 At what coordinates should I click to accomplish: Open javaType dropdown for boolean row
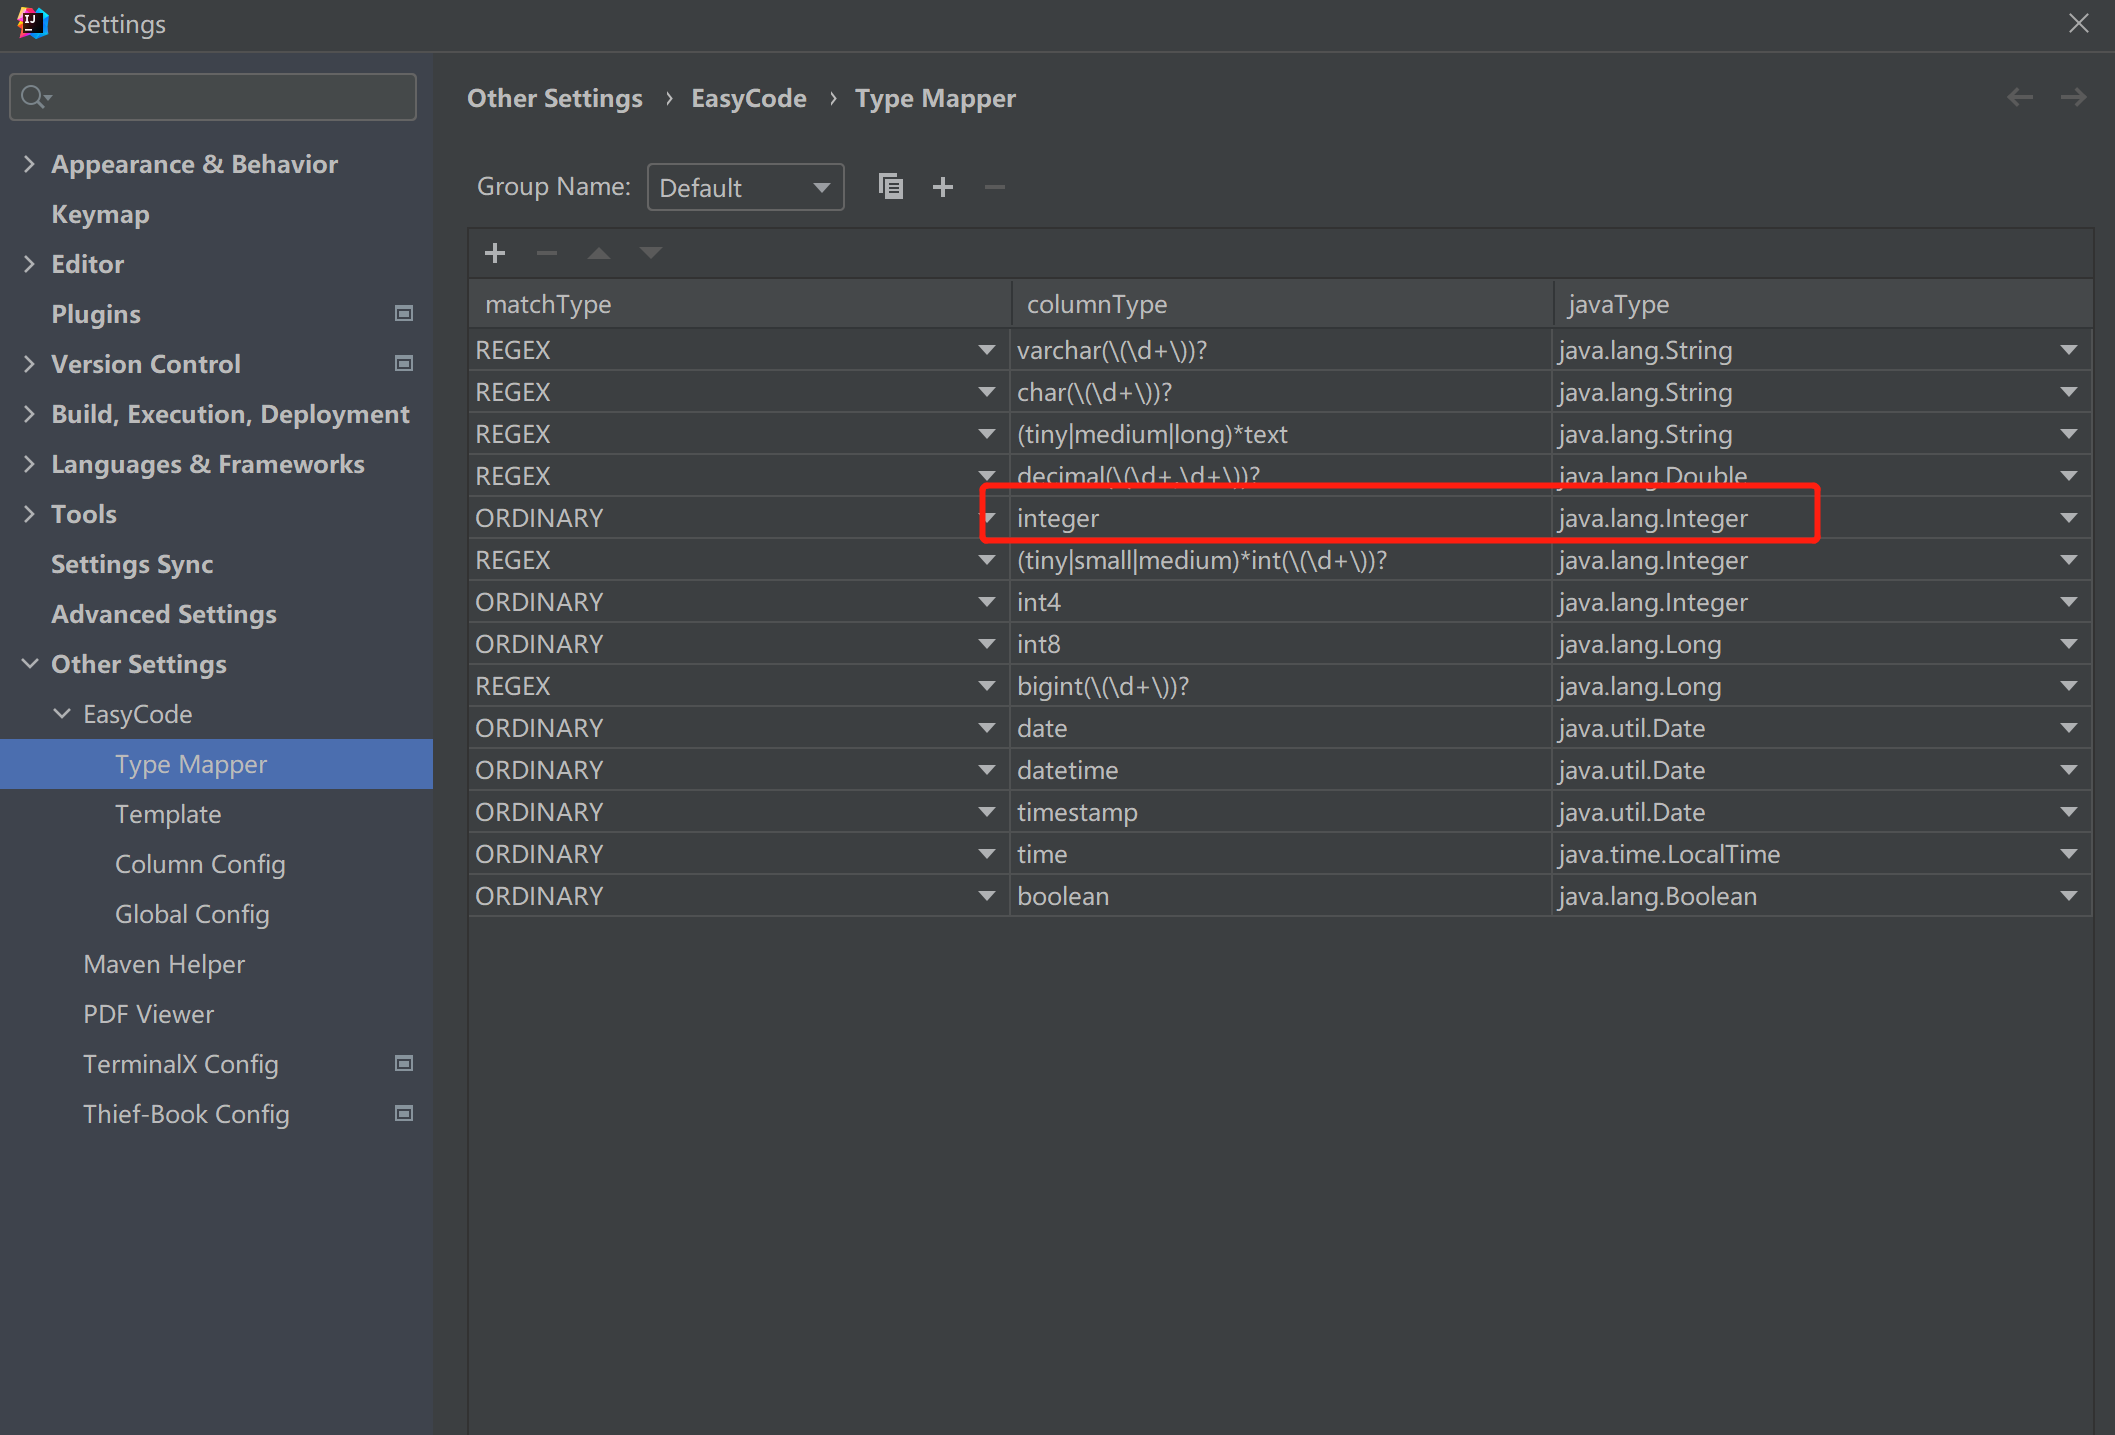pyautogui.click(x=2068, y=896)
